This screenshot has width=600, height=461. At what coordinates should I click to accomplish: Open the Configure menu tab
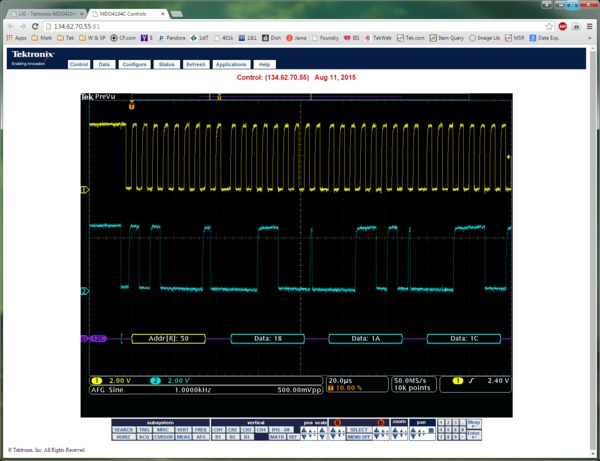[x=134, y=64]
